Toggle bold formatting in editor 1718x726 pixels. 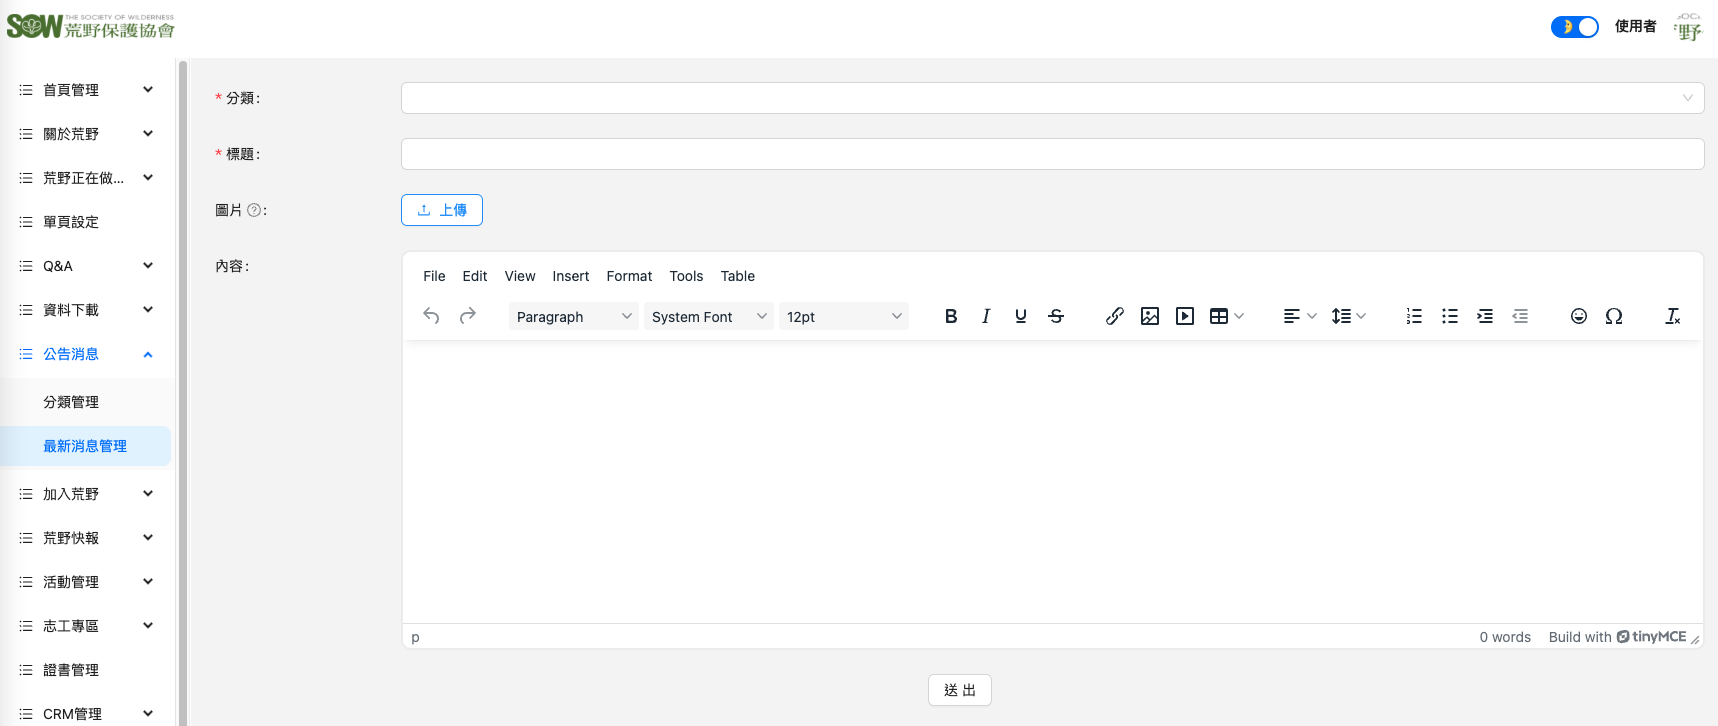coord(951,316)
